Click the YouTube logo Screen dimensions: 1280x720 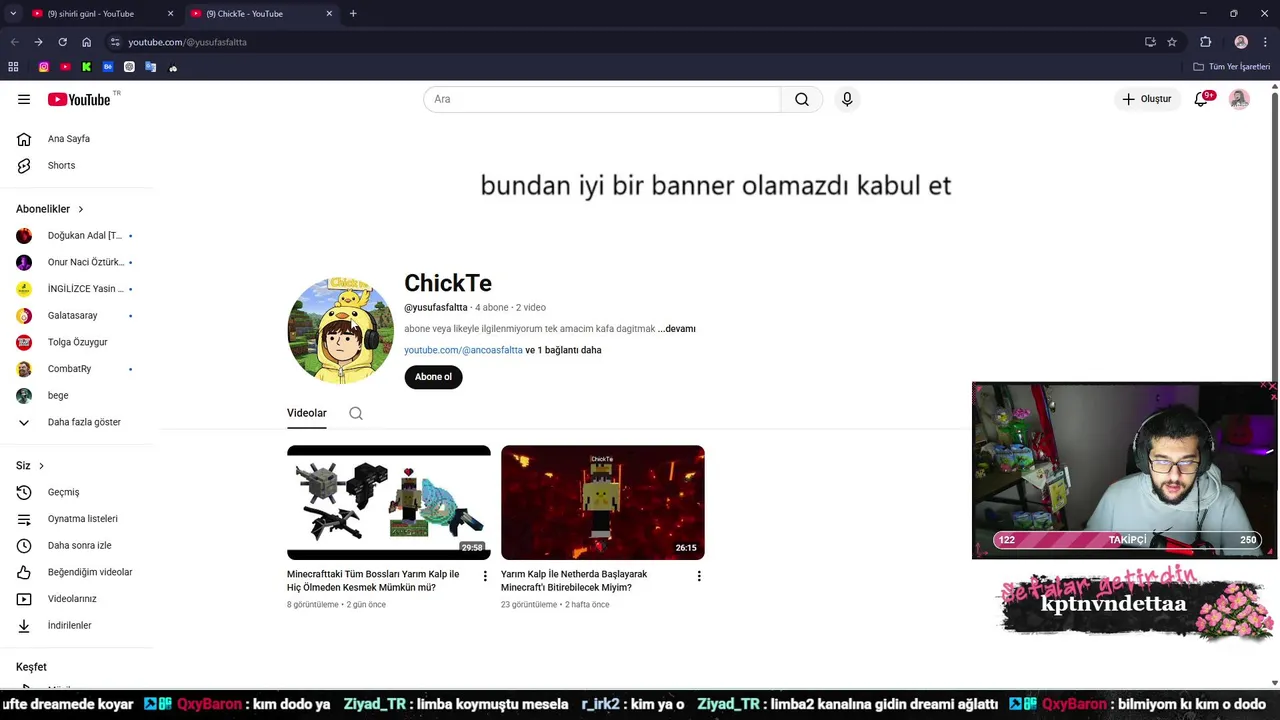click(x=79, y=99)
